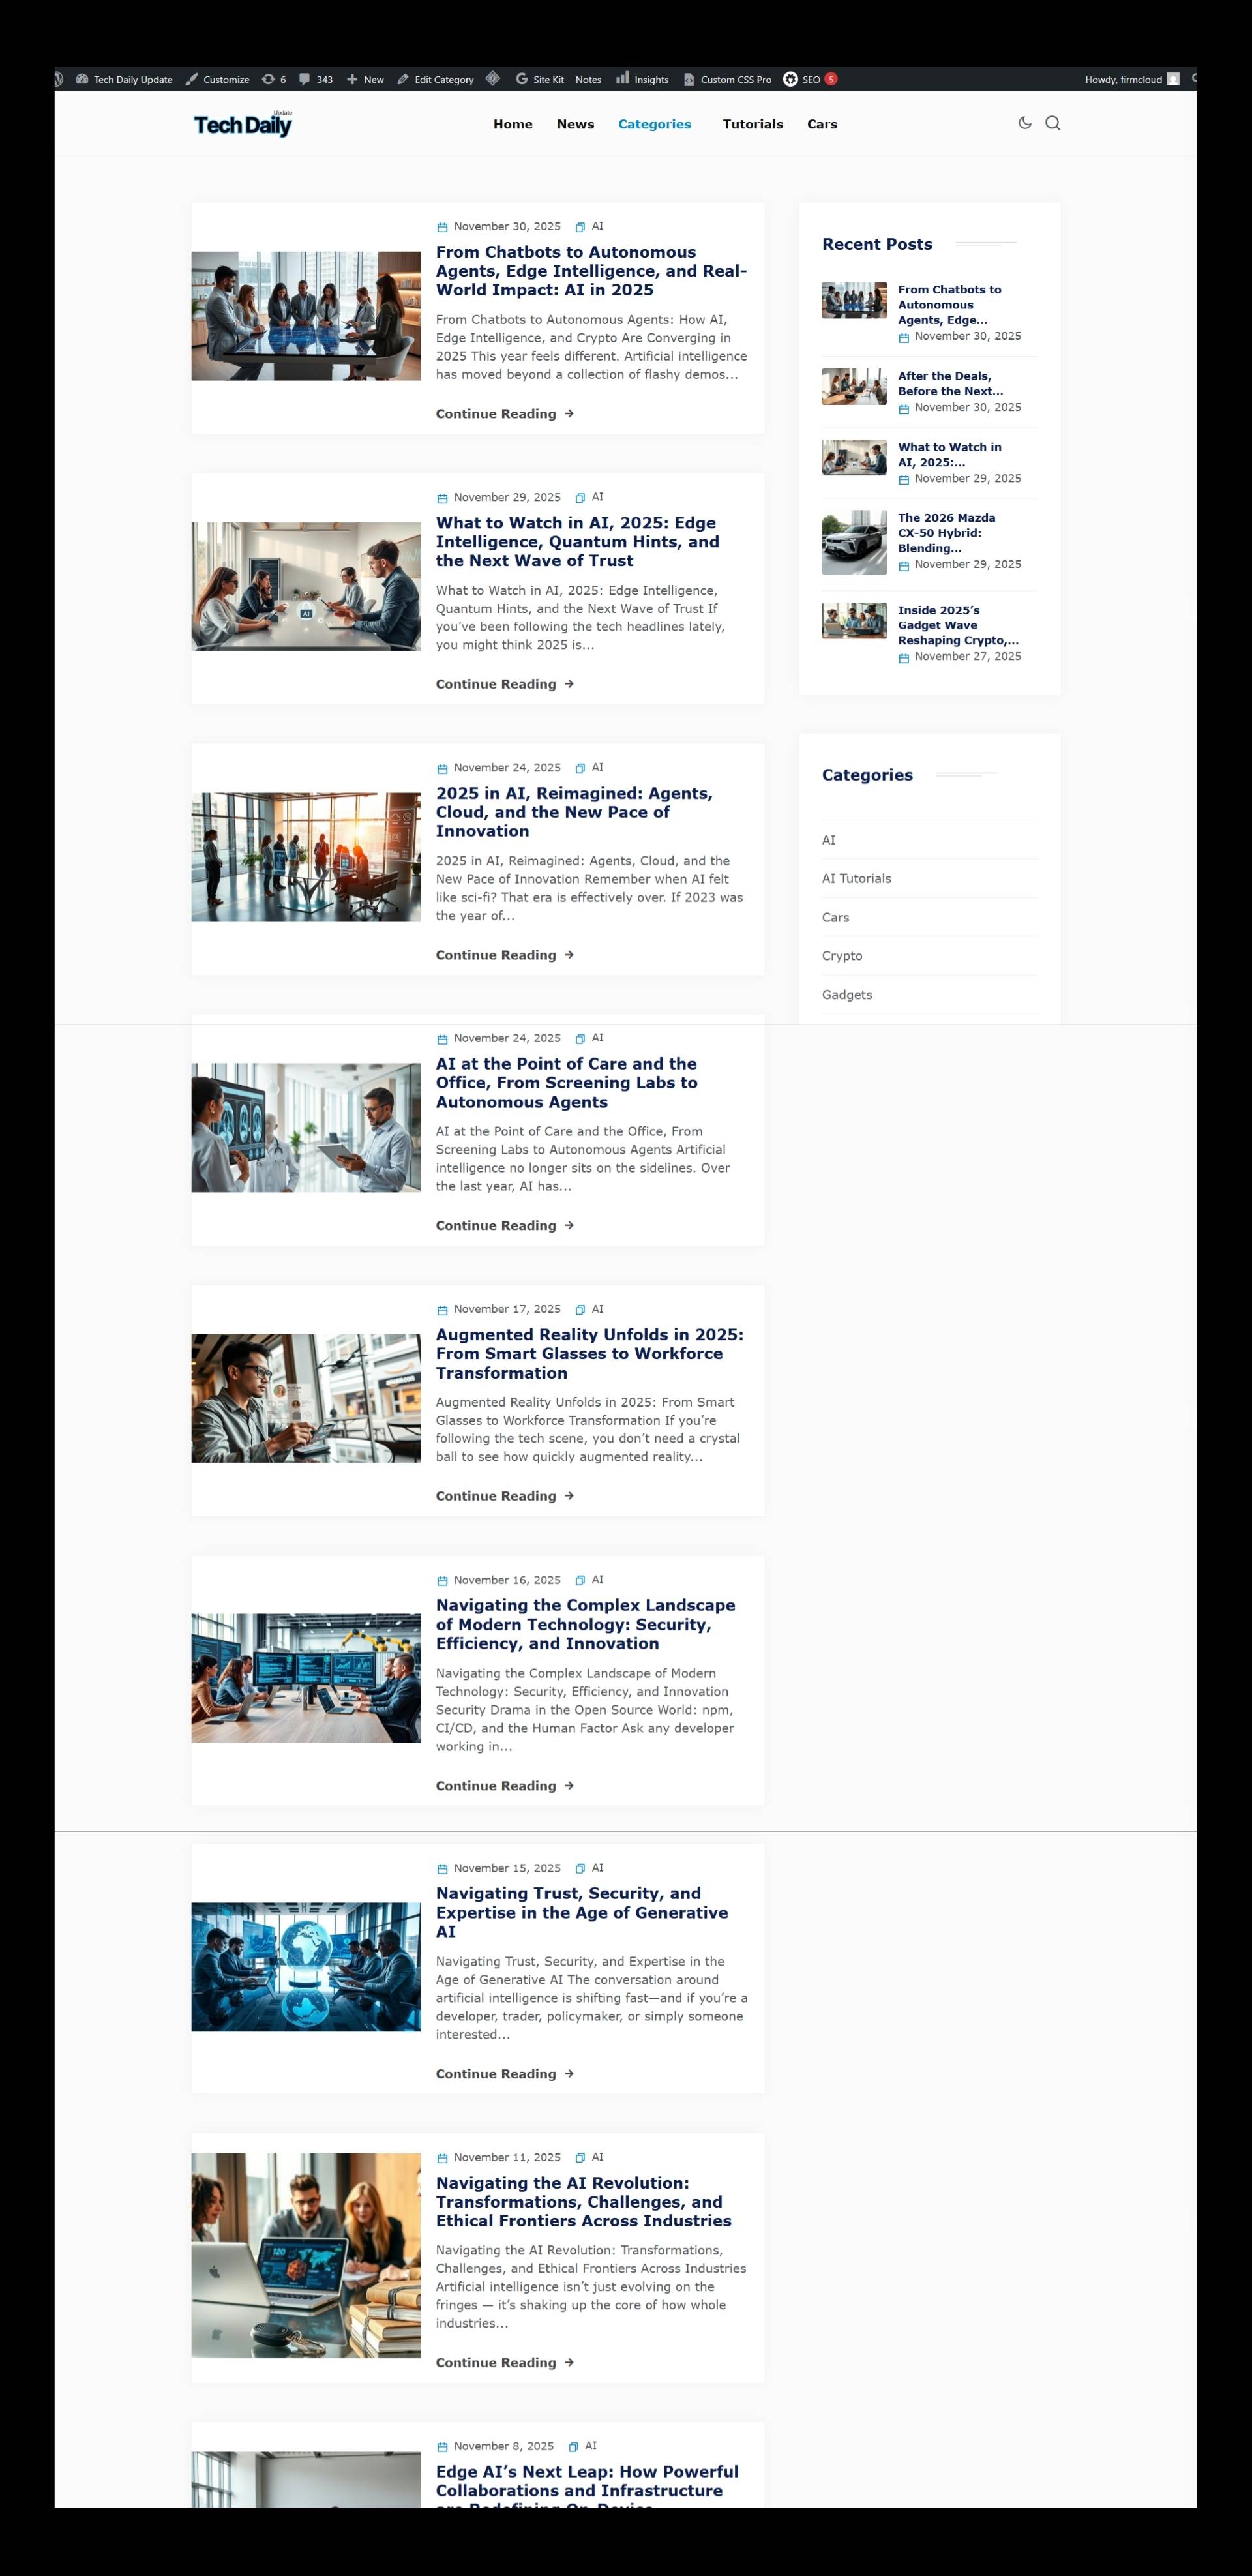Select the Cars category in sidebar list
This screenshot has width=1252, height=2576.
[836, 918]
